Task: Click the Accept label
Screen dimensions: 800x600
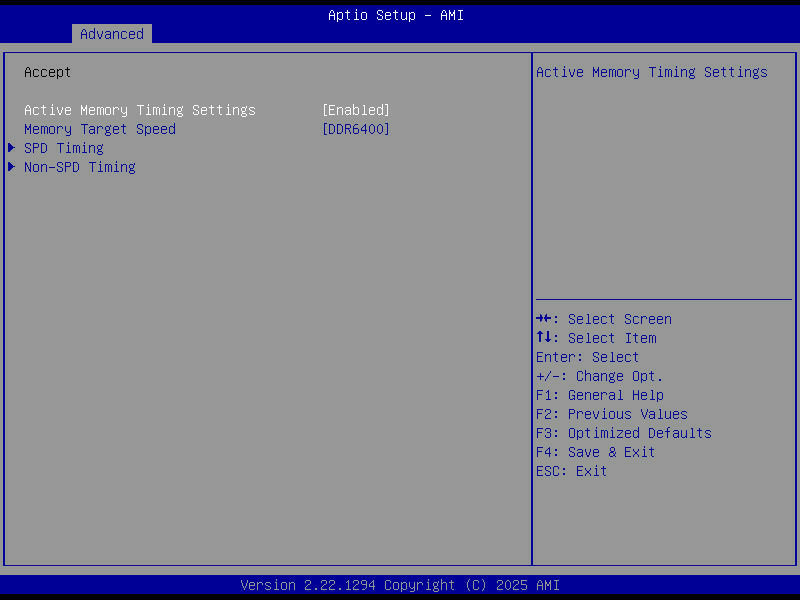Action: pos(48,72)
